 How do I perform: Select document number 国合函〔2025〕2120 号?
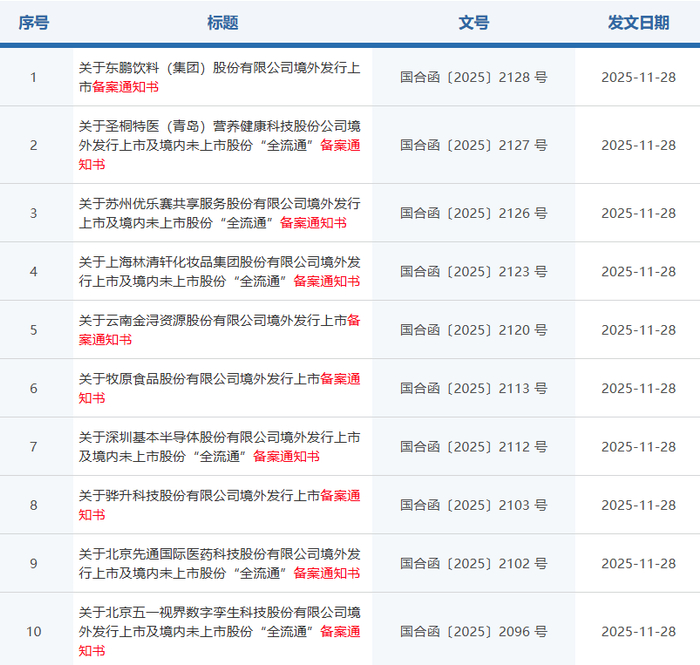(474, 330)
